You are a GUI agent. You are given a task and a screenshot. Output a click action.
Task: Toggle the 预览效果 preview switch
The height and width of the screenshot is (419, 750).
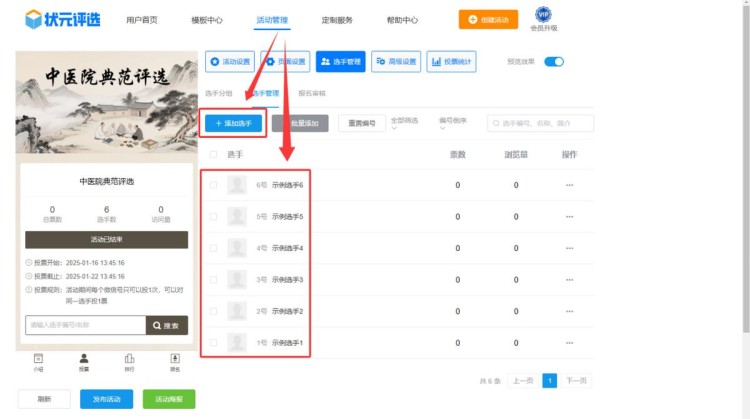click(553, 62)
